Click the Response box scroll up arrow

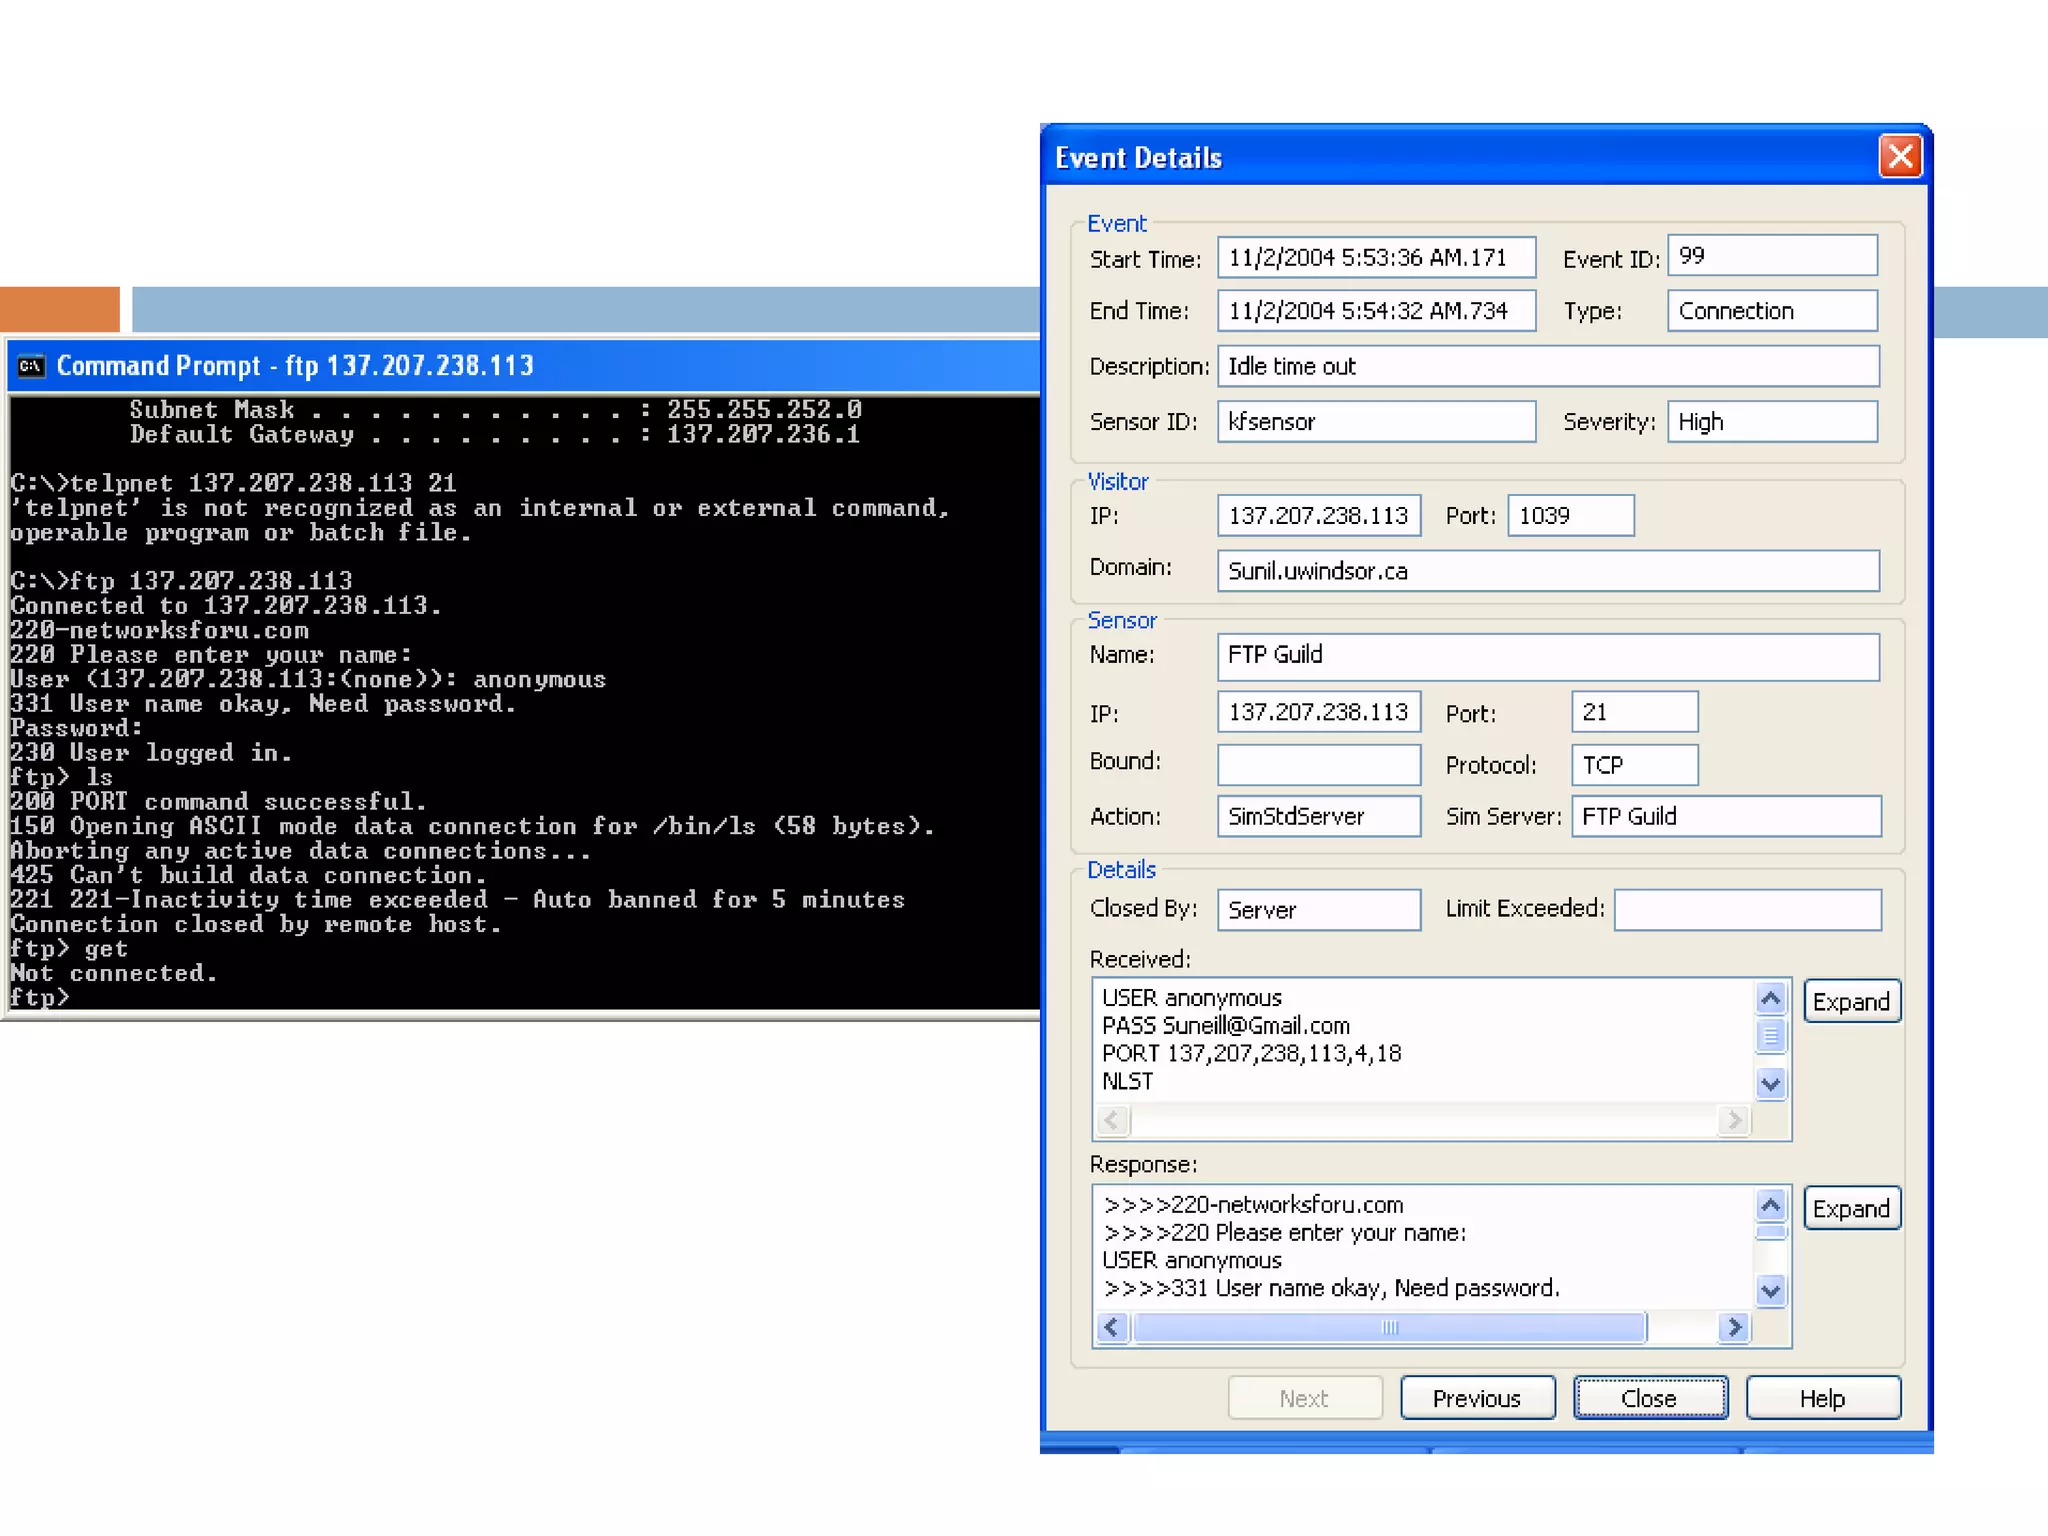coord(1771,1205)
